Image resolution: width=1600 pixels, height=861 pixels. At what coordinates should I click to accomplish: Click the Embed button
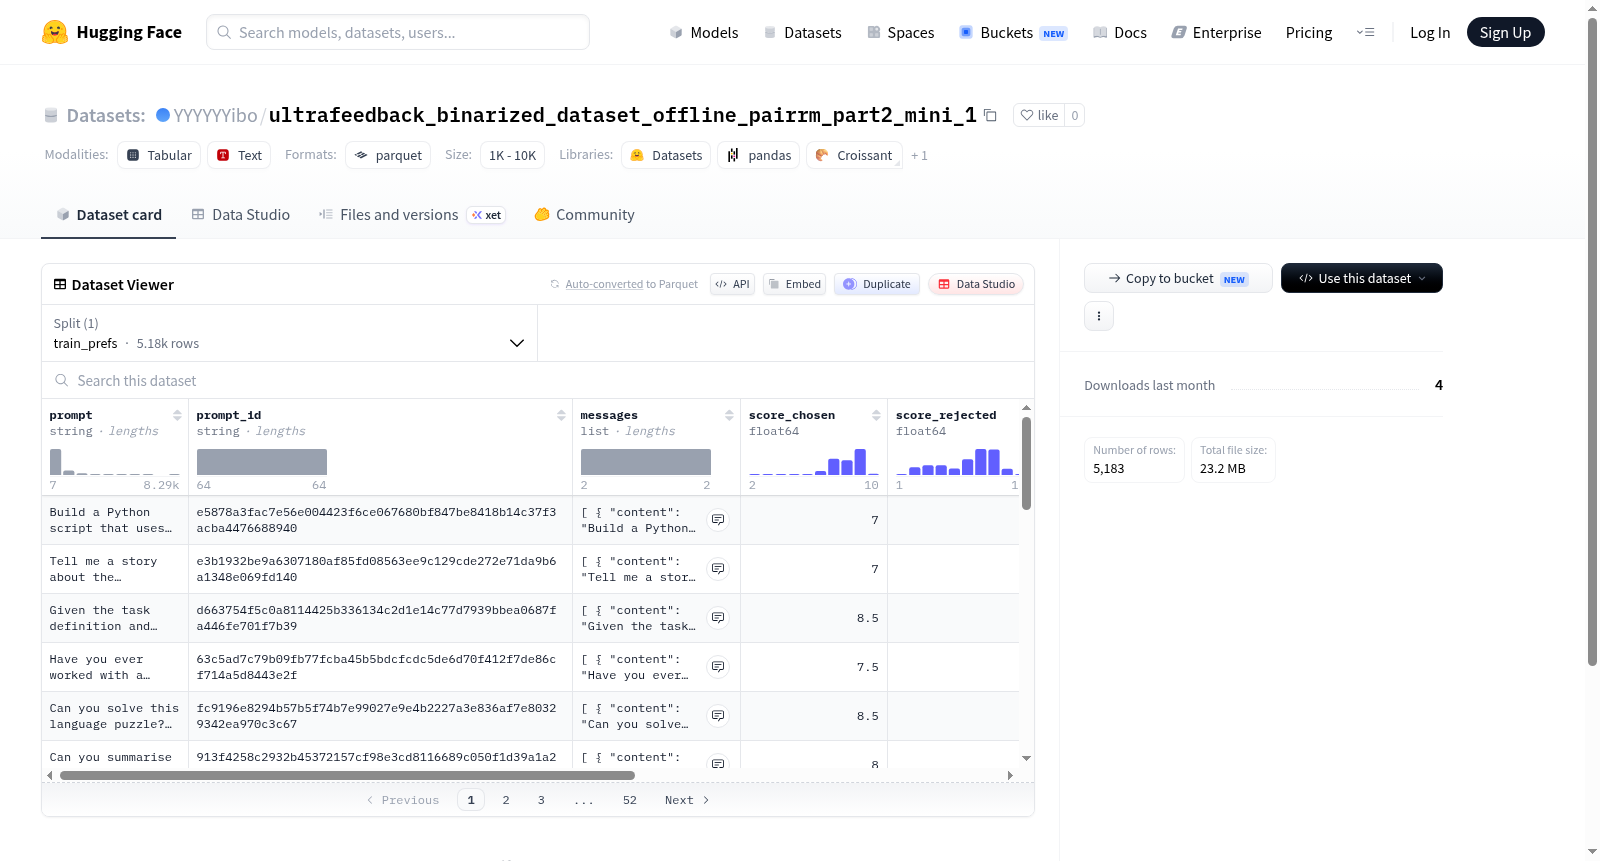point(794,284)
